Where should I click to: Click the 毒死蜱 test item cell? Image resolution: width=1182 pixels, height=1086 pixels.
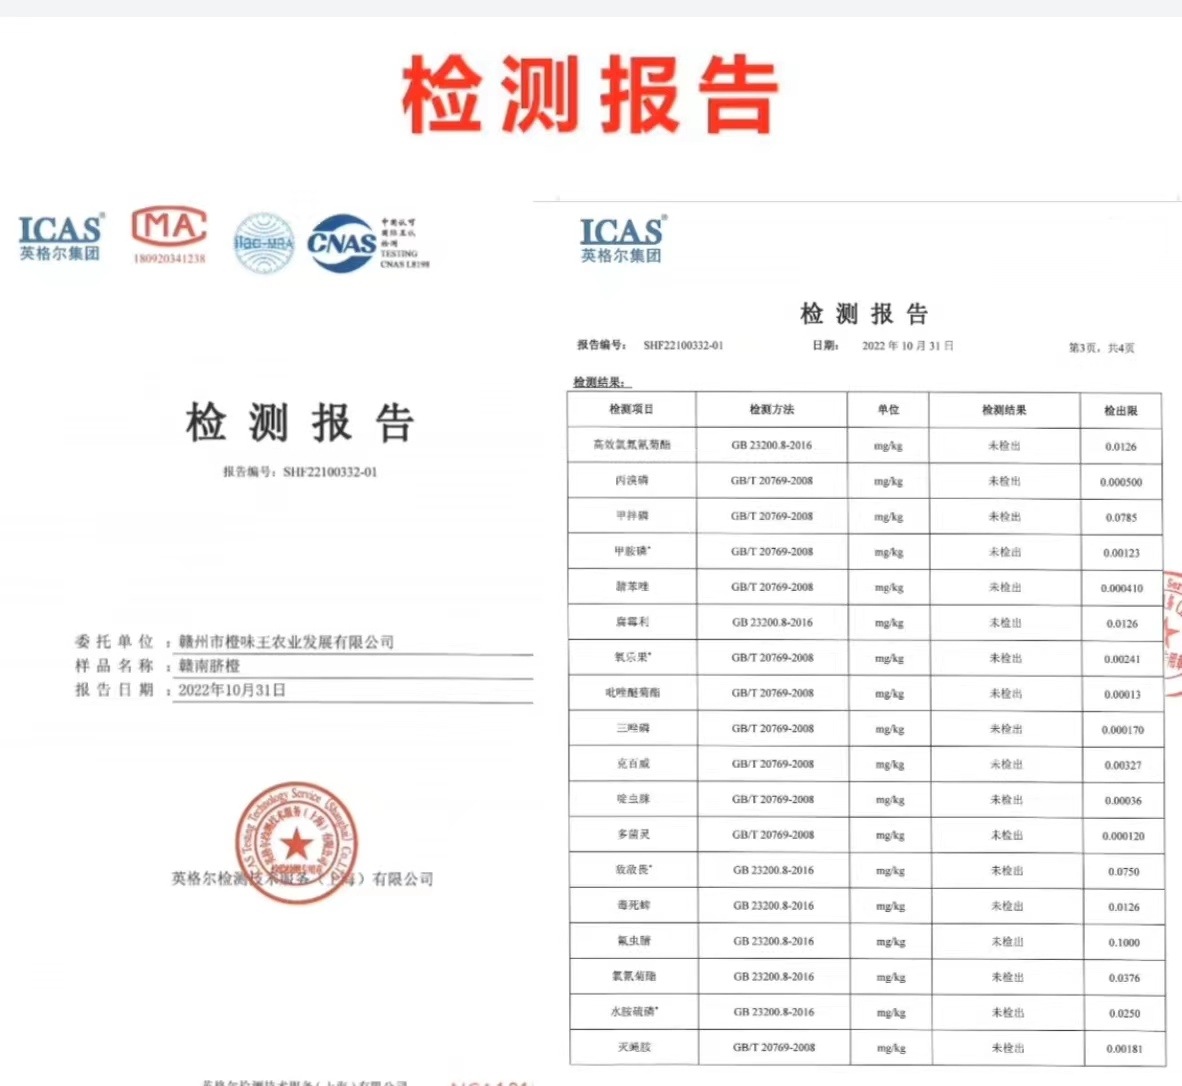pos(633,906)
